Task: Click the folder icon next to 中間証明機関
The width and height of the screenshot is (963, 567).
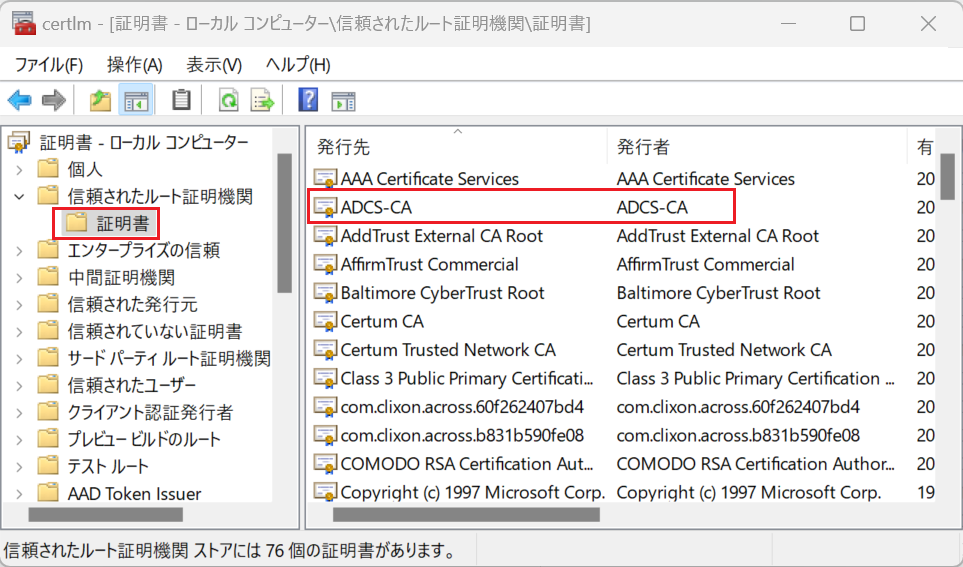Action: click(x=48, y=277)
